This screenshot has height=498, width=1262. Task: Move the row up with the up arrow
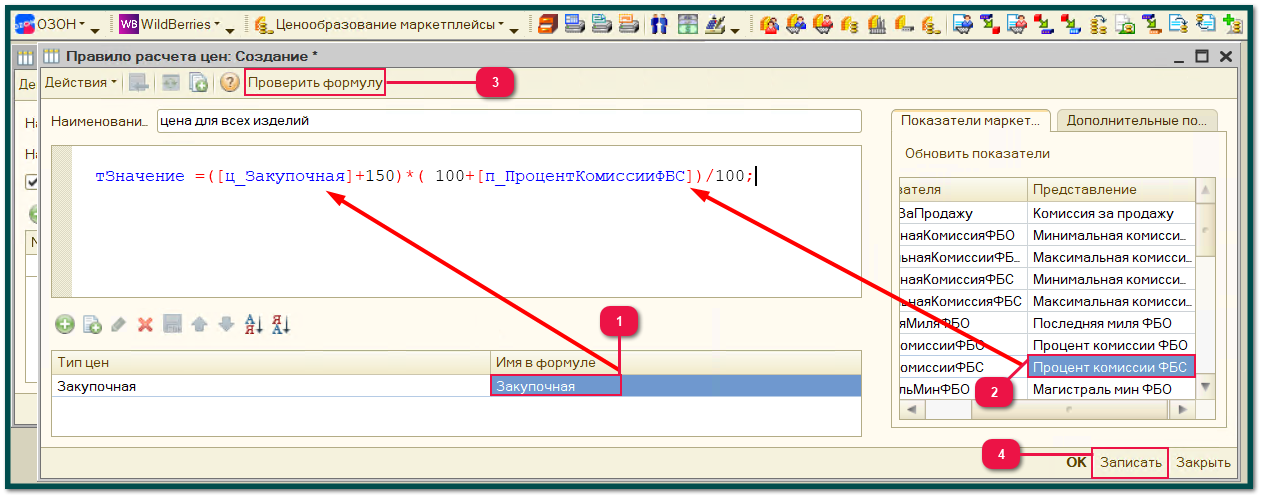click(x=199, y=324)
